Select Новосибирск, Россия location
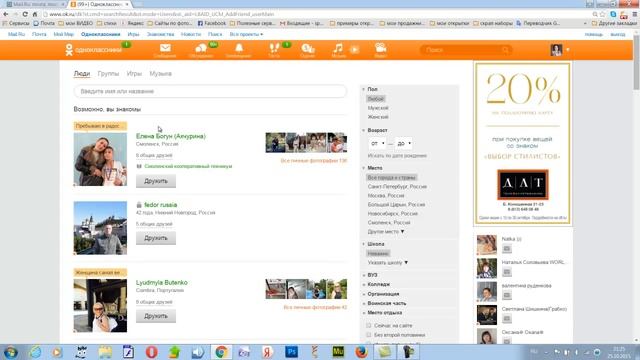 click(393, 213)
